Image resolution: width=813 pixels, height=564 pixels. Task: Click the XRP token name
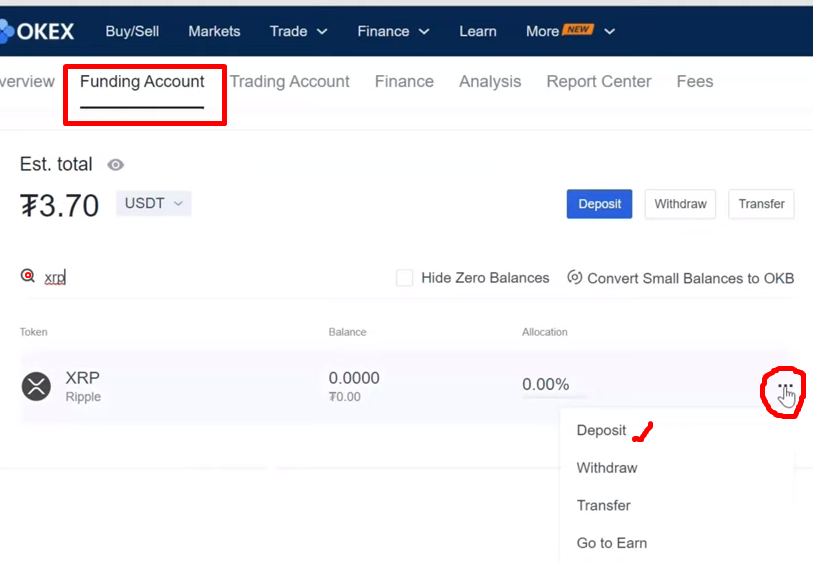82,377
